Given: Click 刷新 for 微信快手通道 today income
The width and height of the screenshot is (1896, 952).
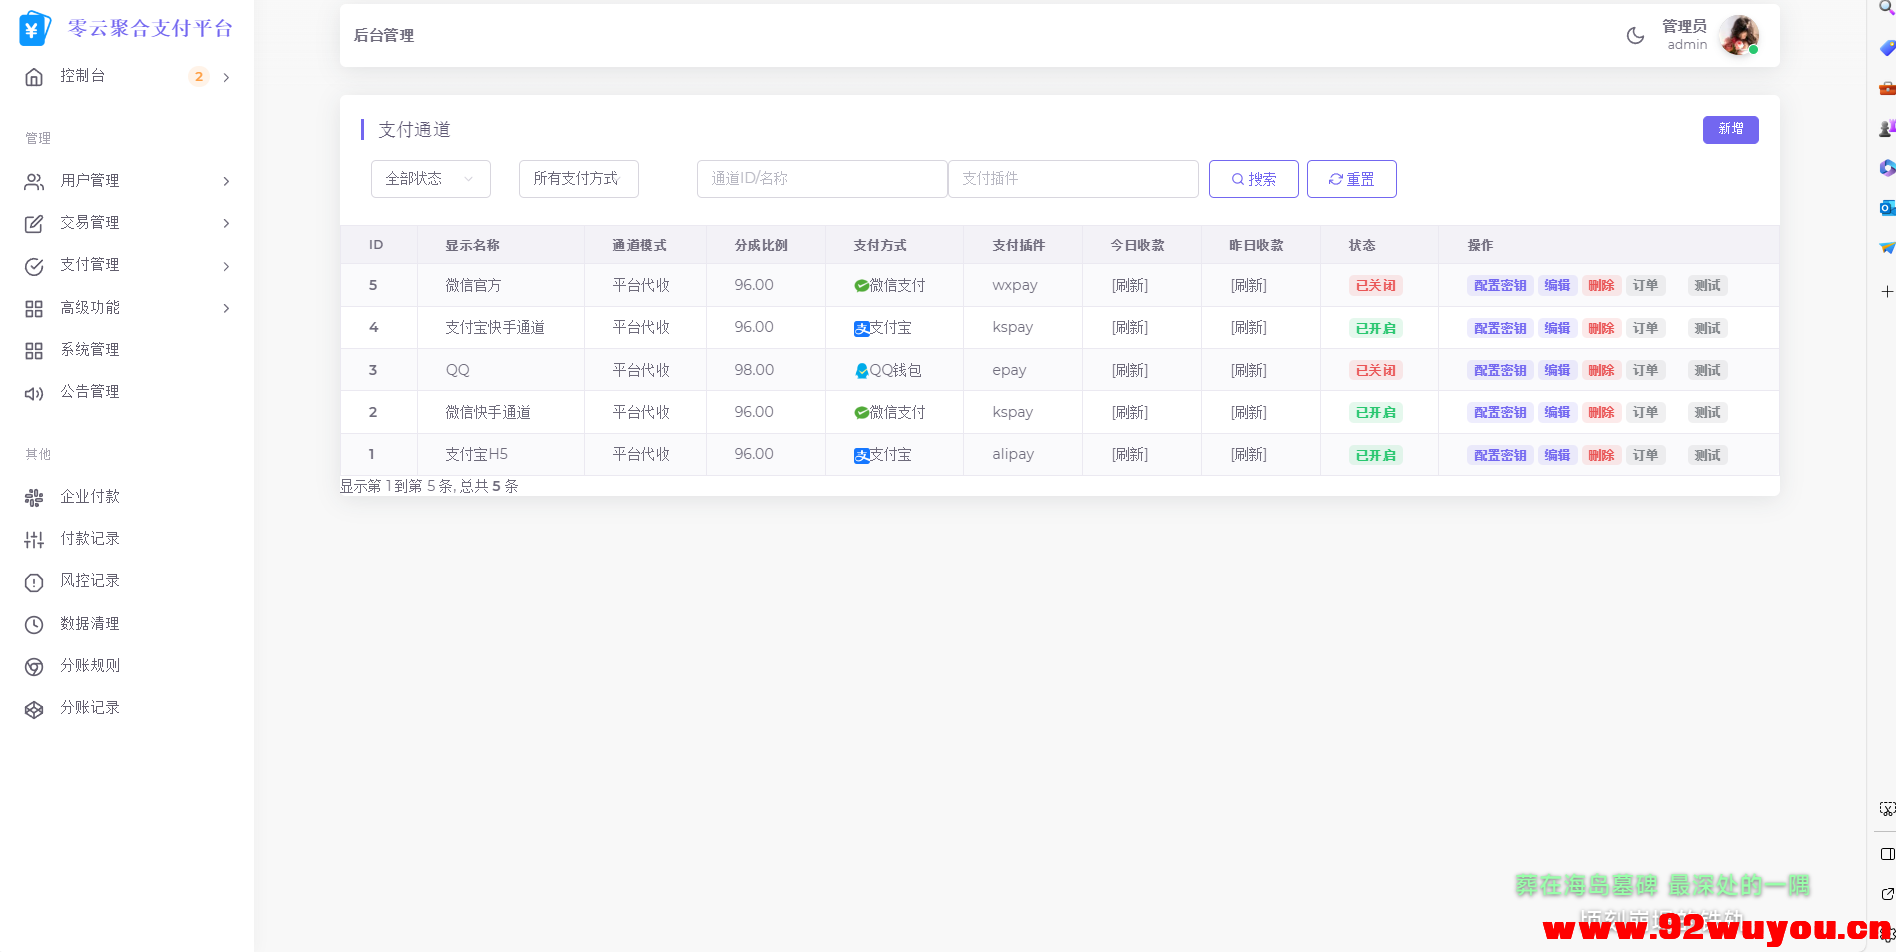Looking at the screenshot, I should point(1128,411).
